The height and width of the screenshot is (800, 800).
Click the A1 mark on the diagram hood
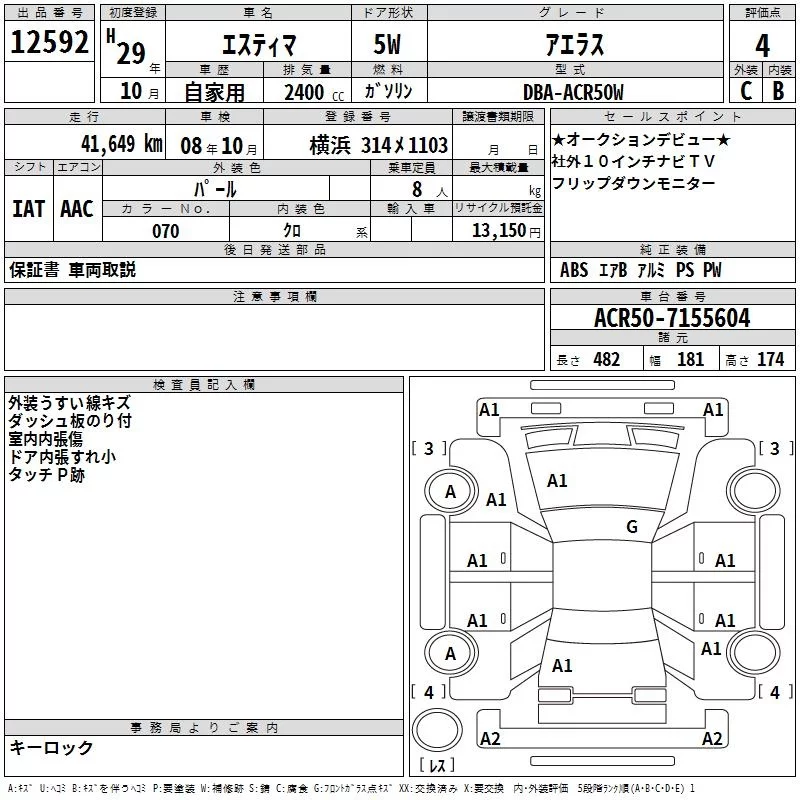[557, 481]
